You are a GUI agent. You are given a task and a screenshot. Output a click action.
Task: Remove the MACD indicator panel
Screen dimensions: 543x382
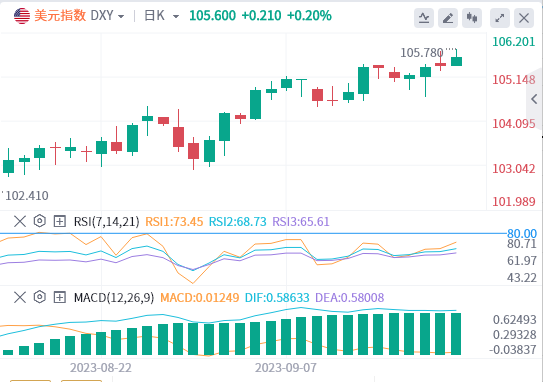tap(20, 297)
